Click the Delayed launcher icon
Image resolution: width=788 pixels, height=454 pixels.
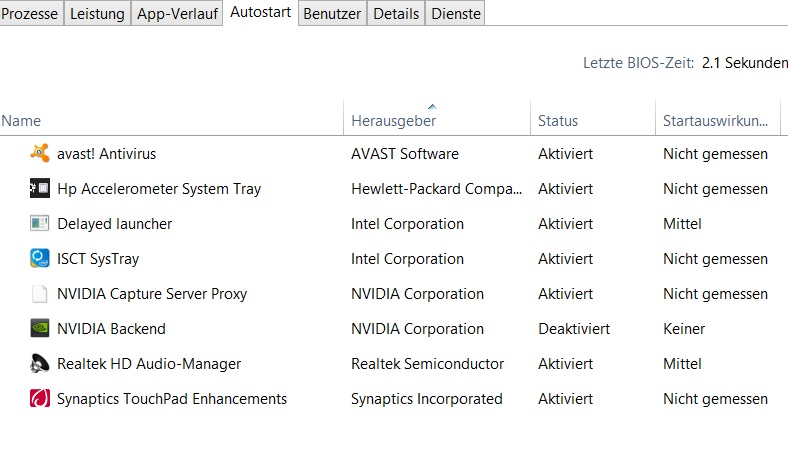[39, 224]
